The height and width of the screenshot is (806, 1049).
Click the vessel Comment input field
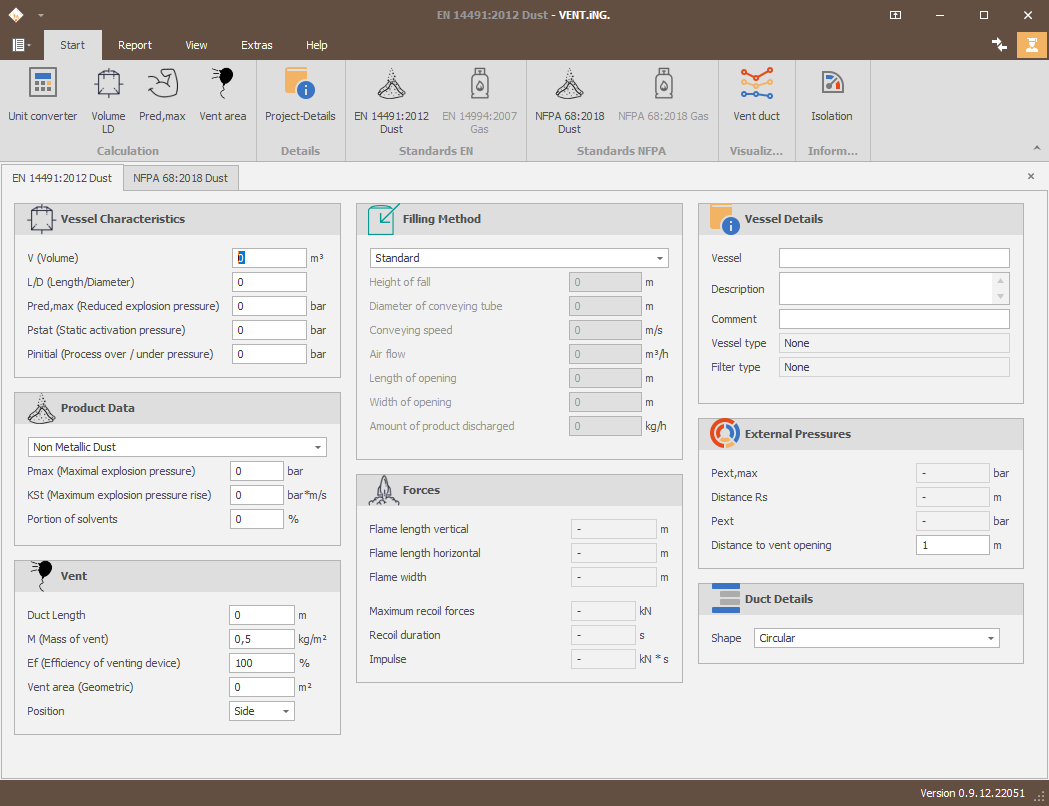click(894, 319)
